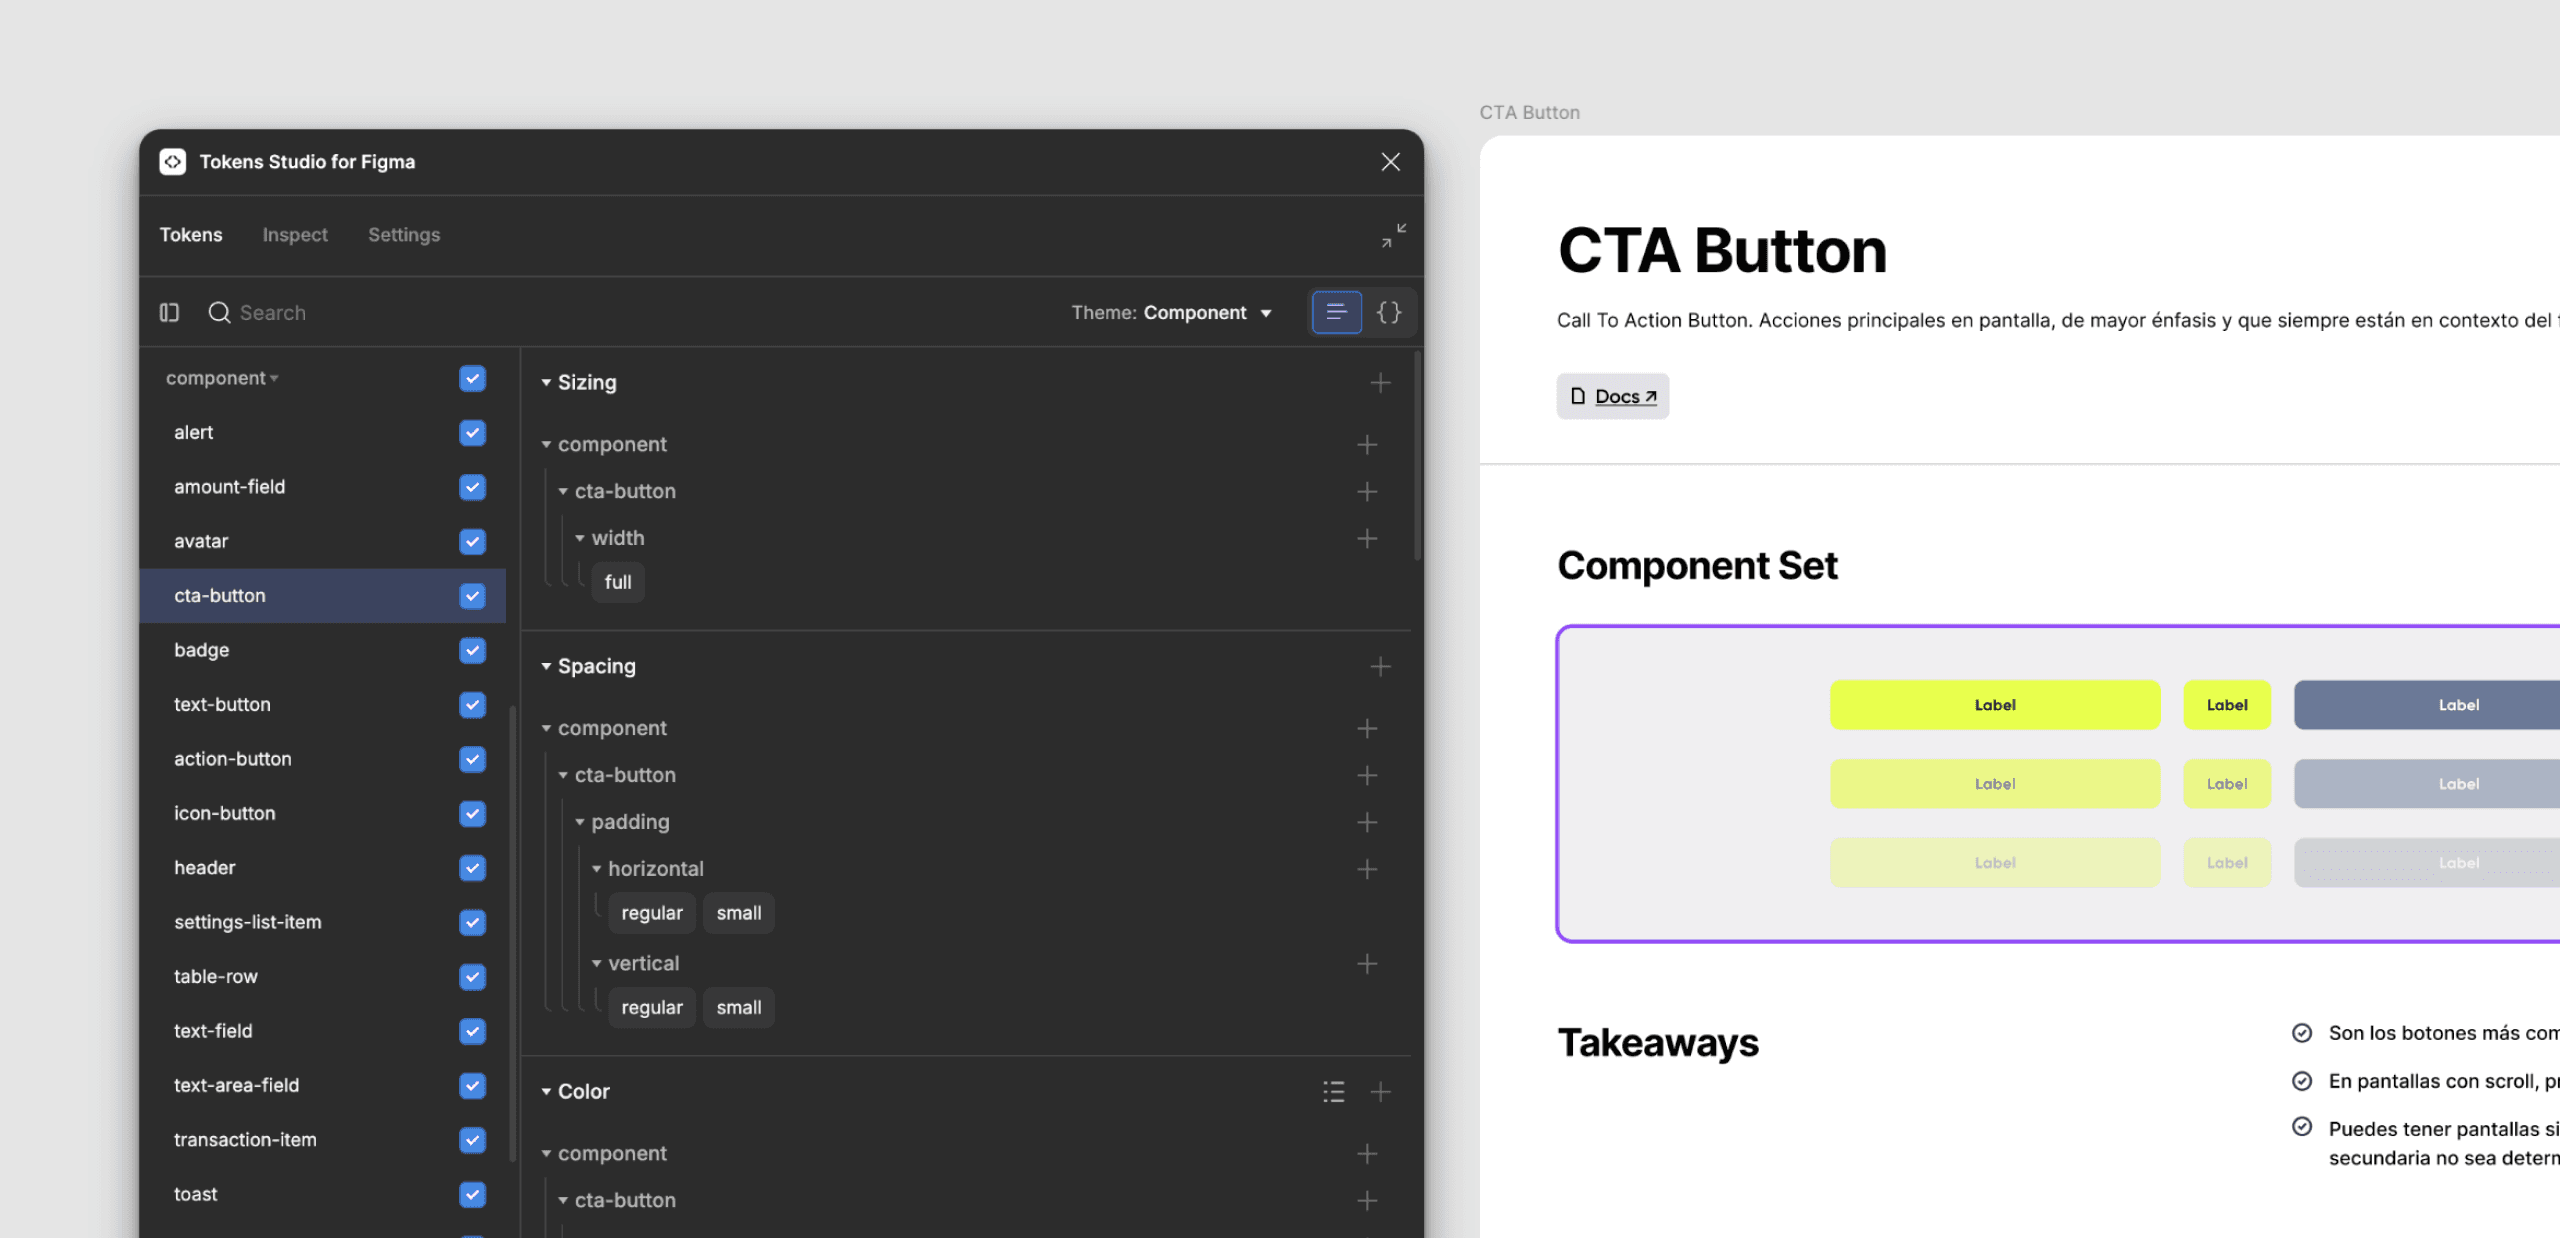Toggle the token sets sidebar panel icon
The width and height of the screenshot is (2560, 1238).
pyautogui.click(x=169, y=312)
